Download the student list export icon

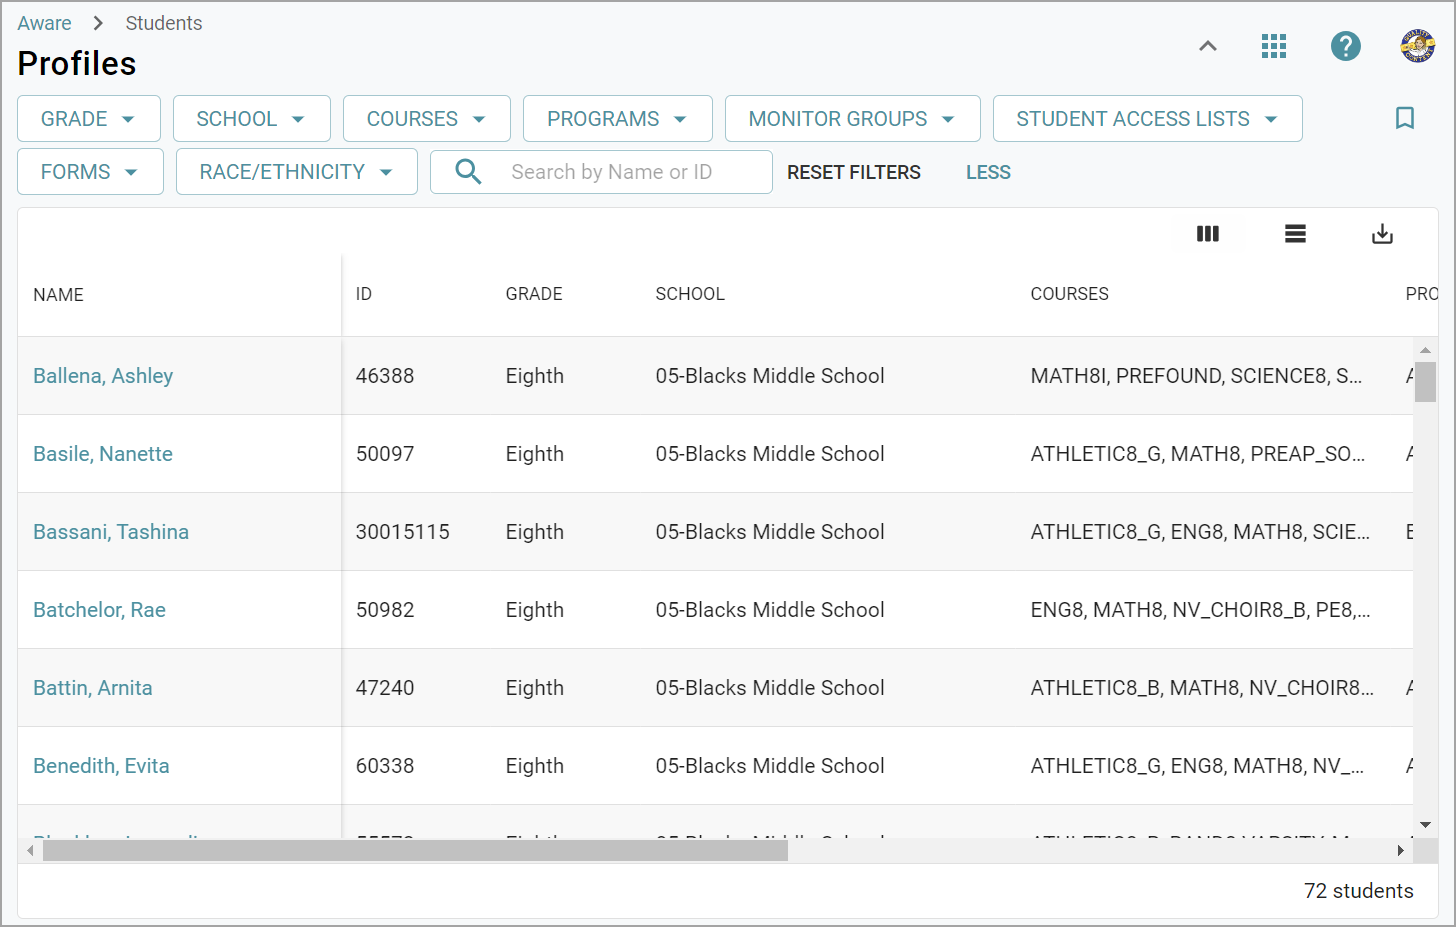tap(1382, 234)
